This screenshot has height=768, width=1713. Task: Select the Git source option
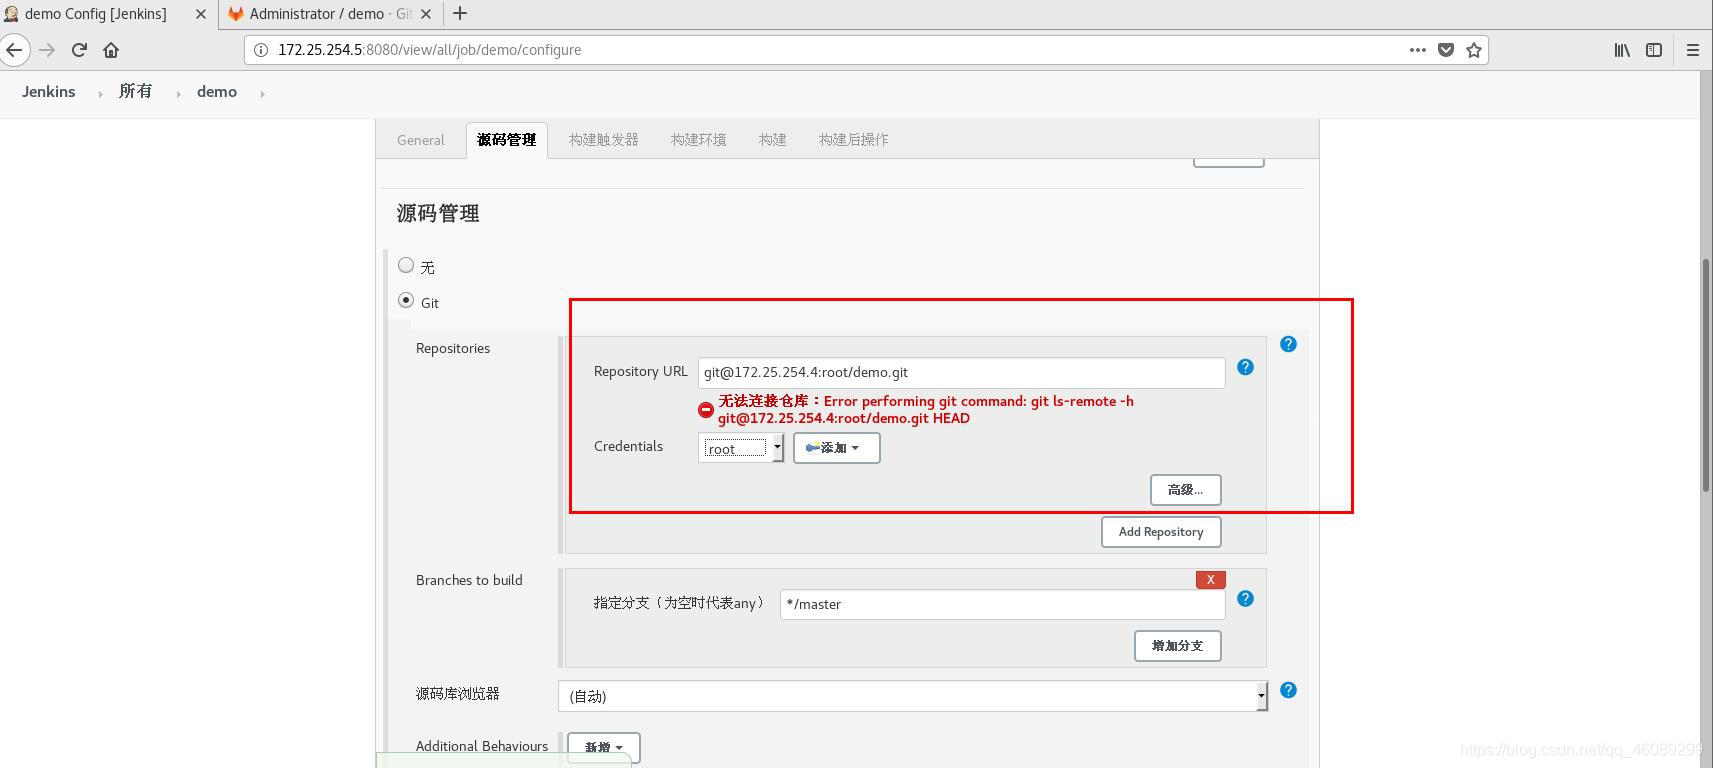(x=406, y=300)
